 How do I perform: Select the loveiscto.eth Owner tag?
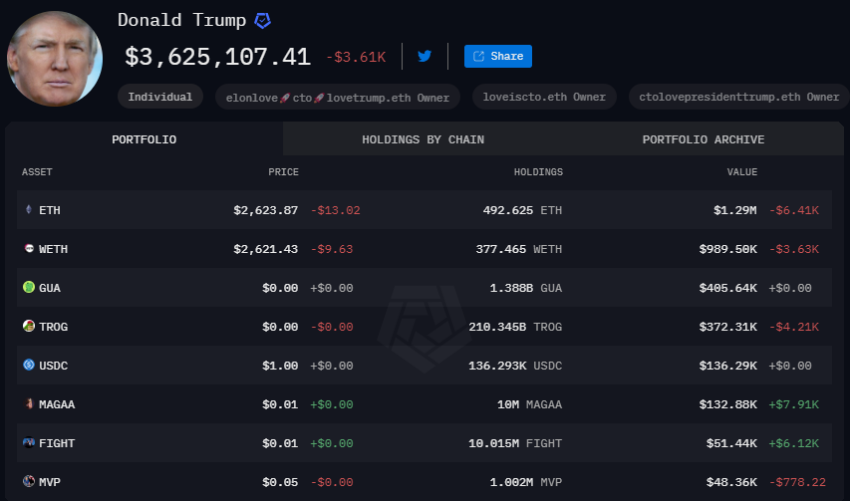544,97
